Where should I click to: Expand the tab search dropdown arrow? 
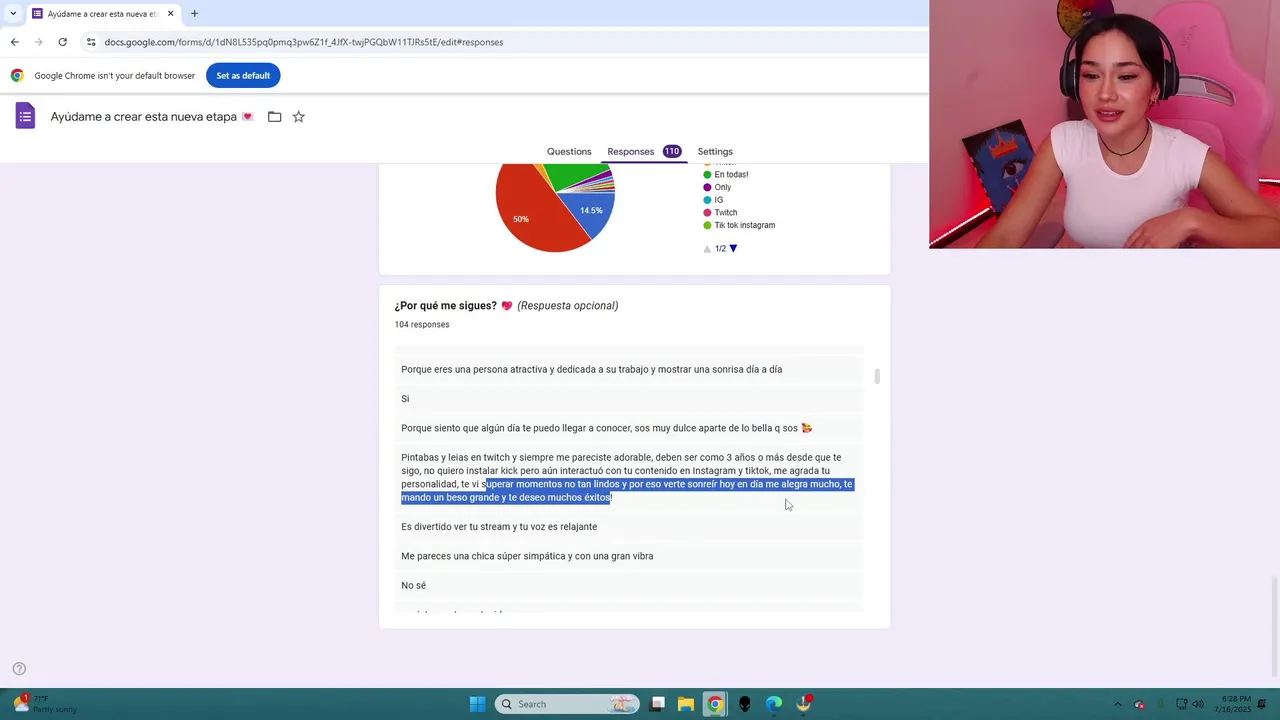pos(12,14)
